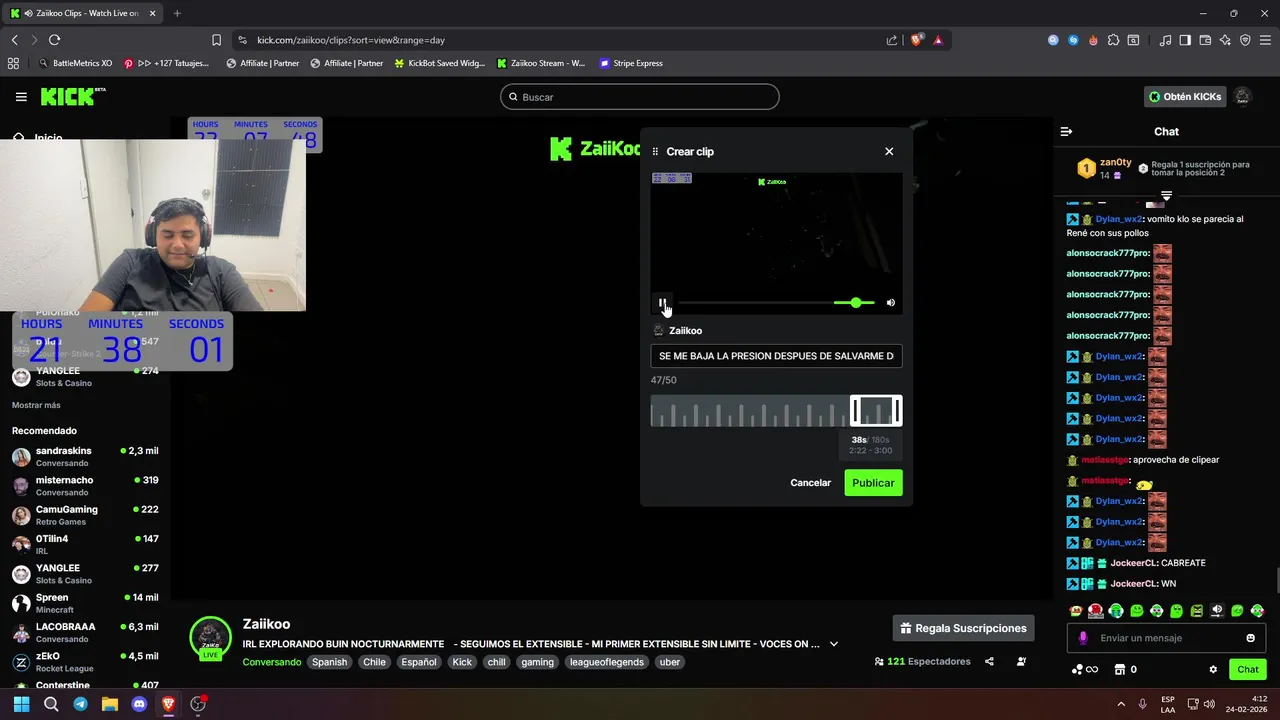Open the Windows Start menu

coord(21,704)
